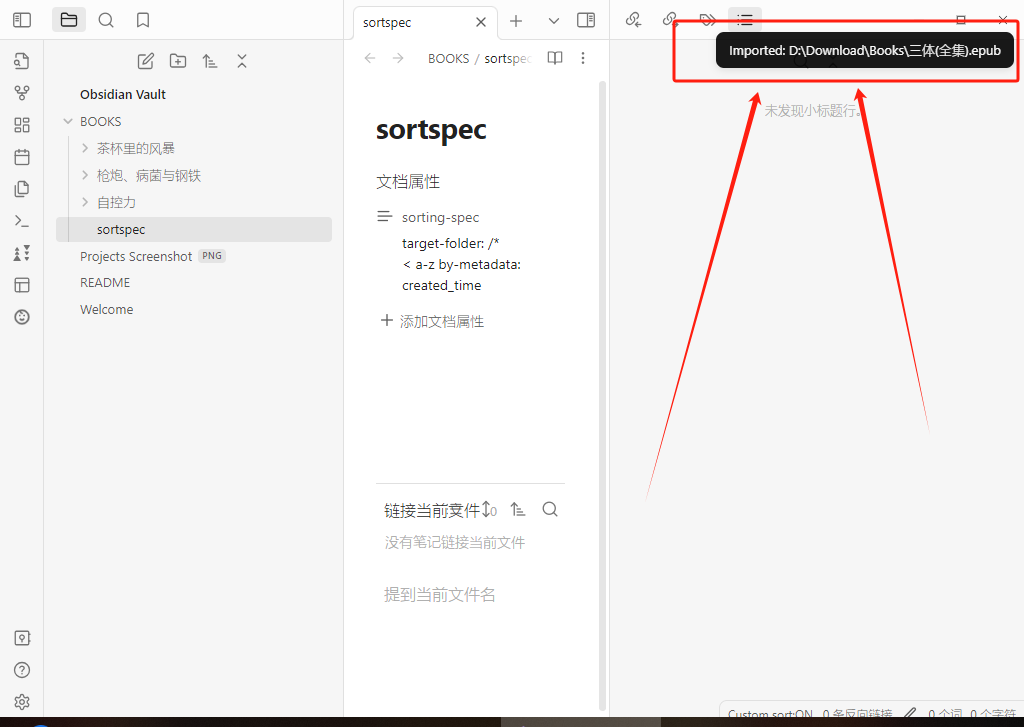
Task: Navigate forward in note history
Action: (x=398, y=58)
